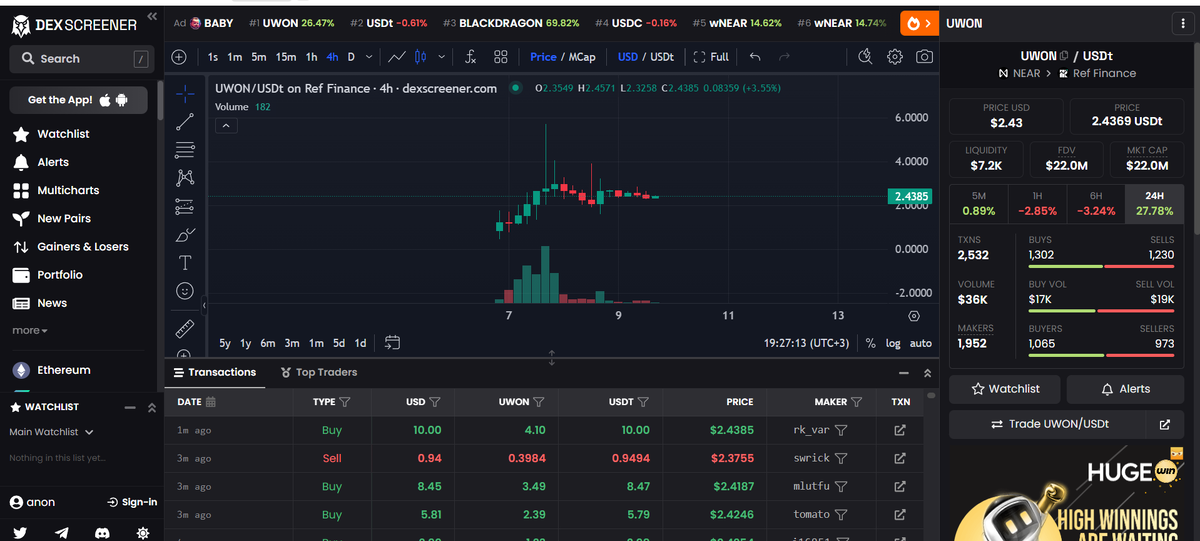Select the 24H stats tab
The width and height of the screenshot is (1200, 541).
[x=1154, y=203]
